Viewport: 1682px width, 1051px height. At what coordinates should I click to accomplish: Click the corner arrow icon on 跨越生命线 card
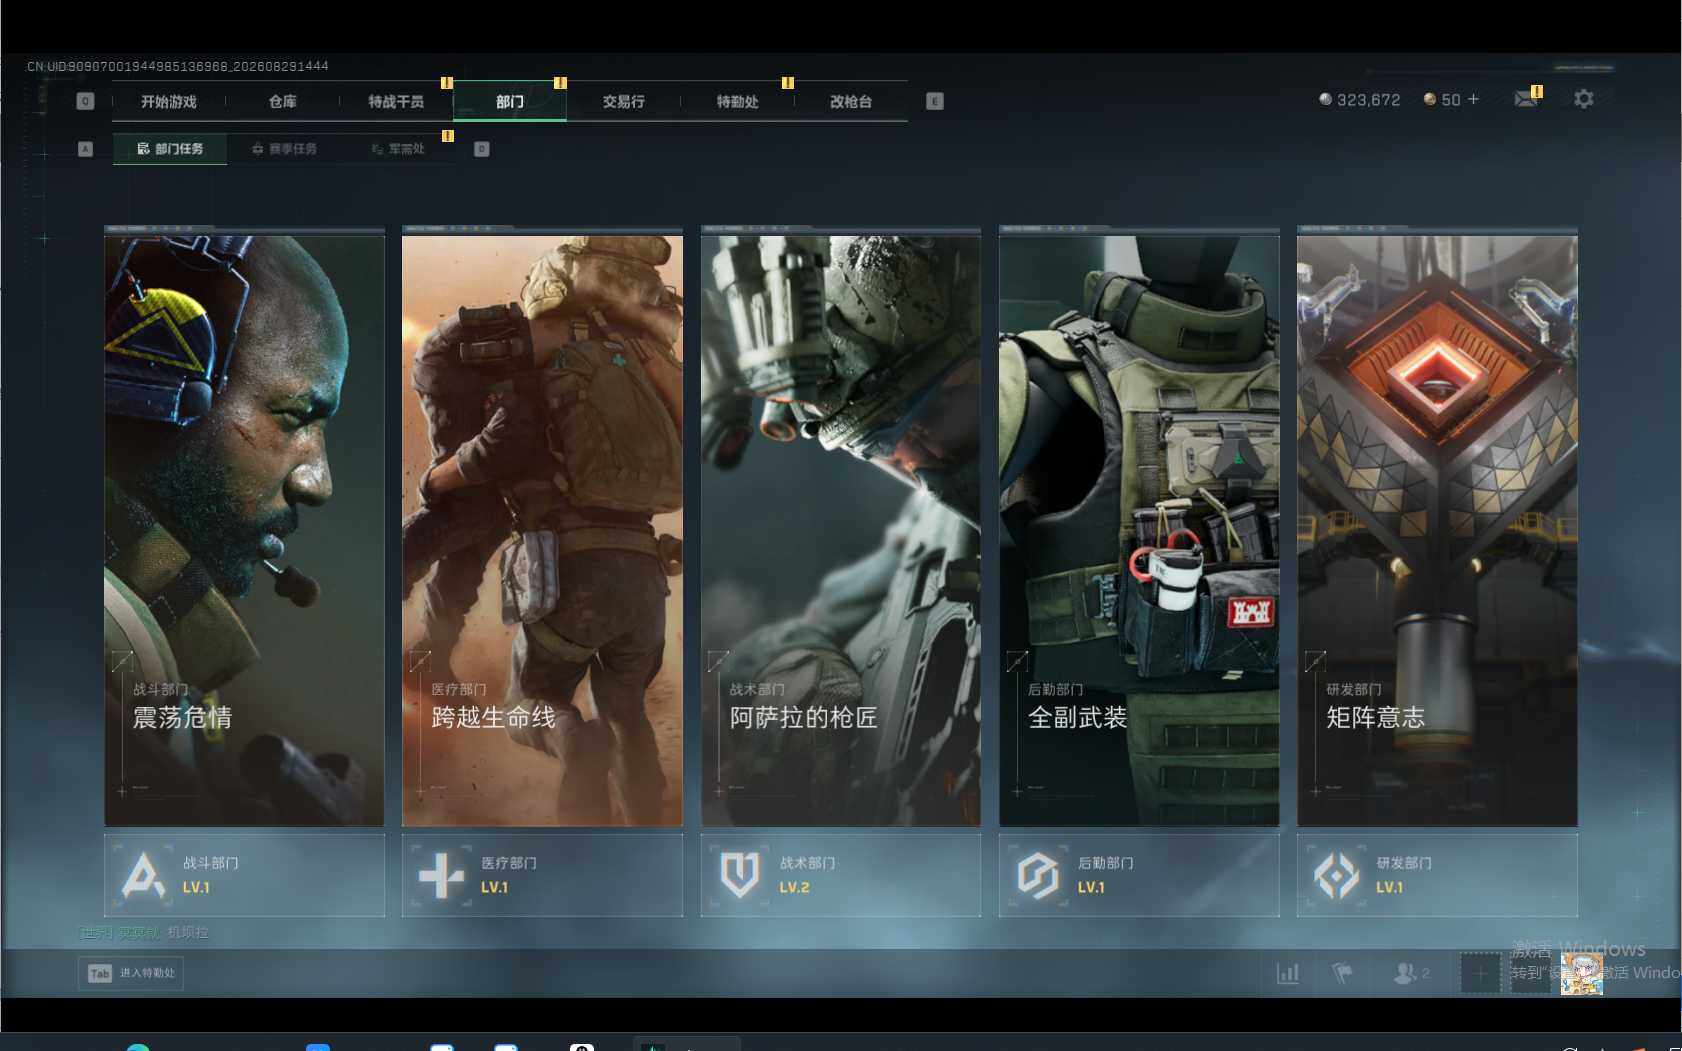coord(420,661)
